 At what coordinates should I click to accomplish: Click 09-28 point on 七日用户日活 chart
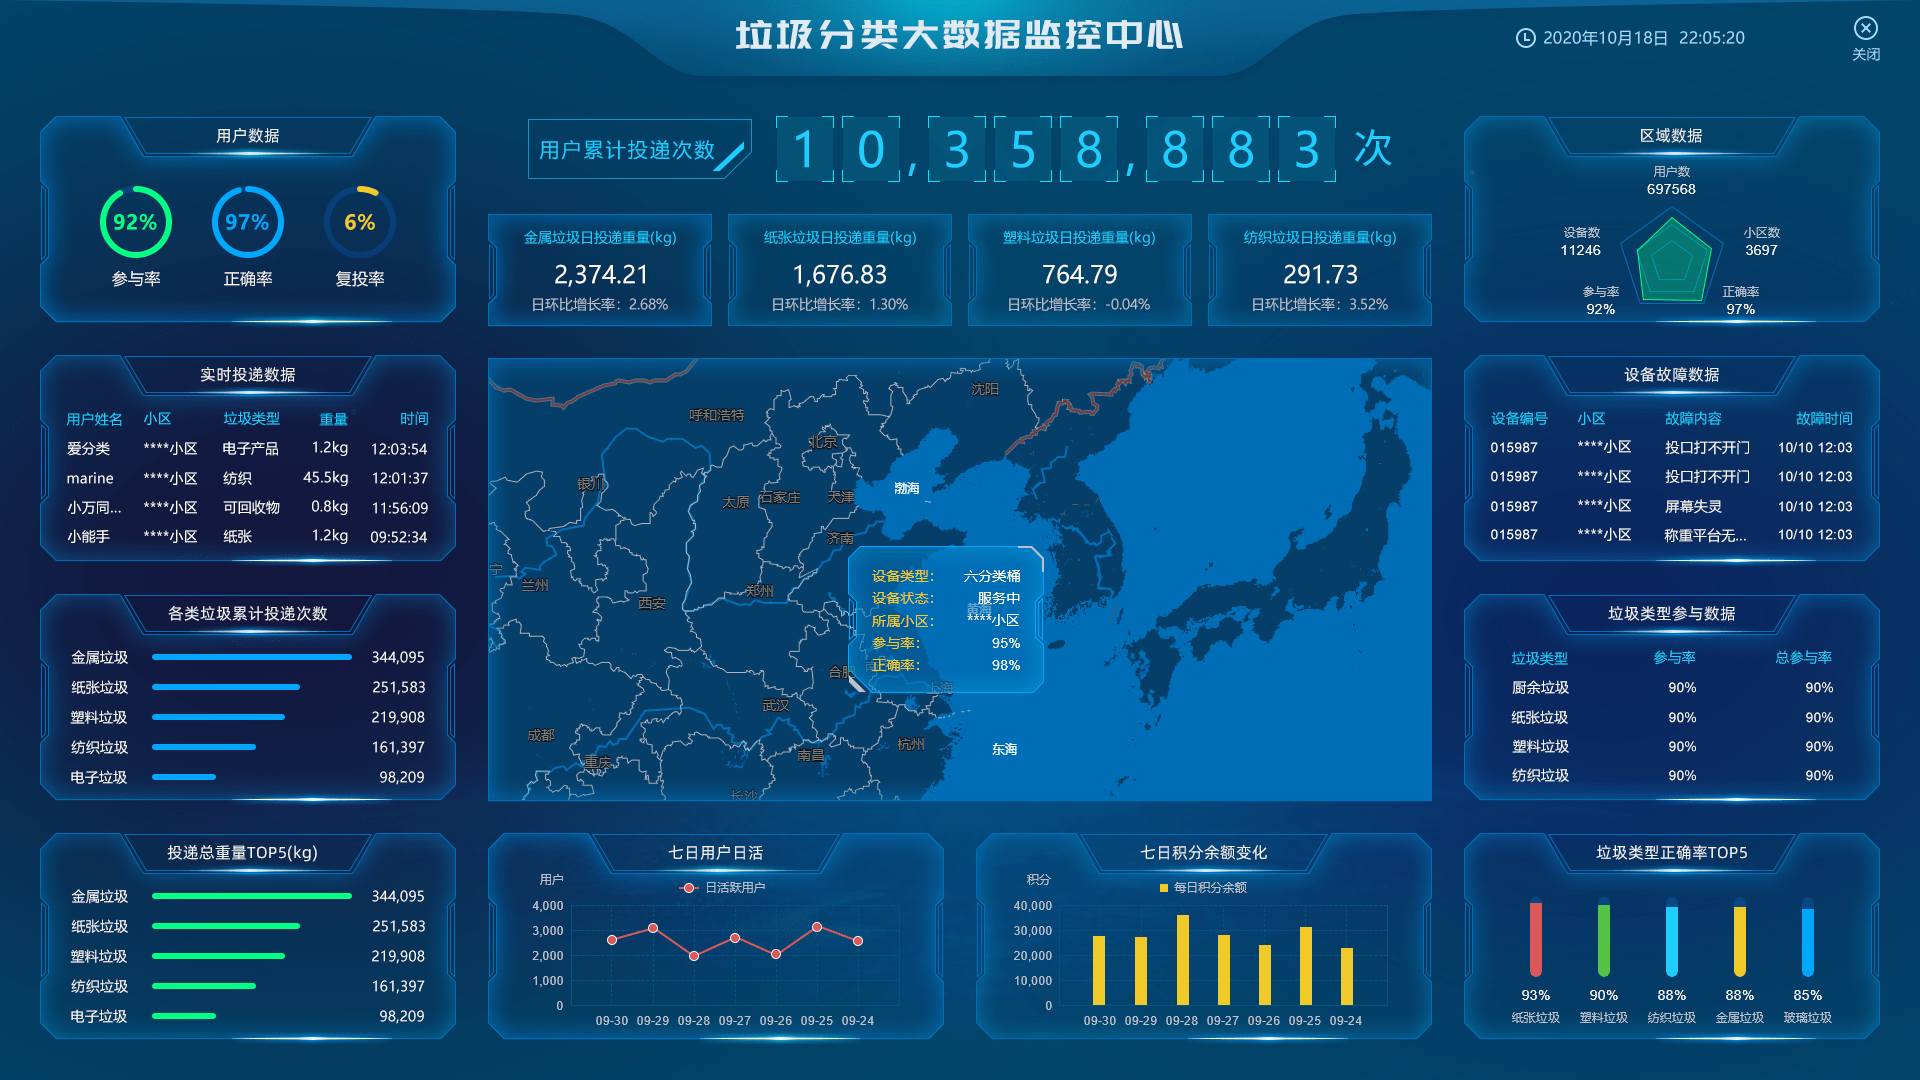point(694,957)
